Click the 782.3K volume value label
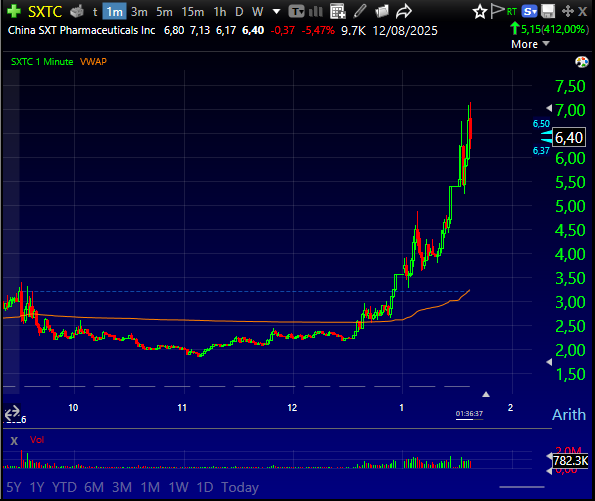Image resolution: width=595 pixels, height=501 pixels. click(570, 461)
